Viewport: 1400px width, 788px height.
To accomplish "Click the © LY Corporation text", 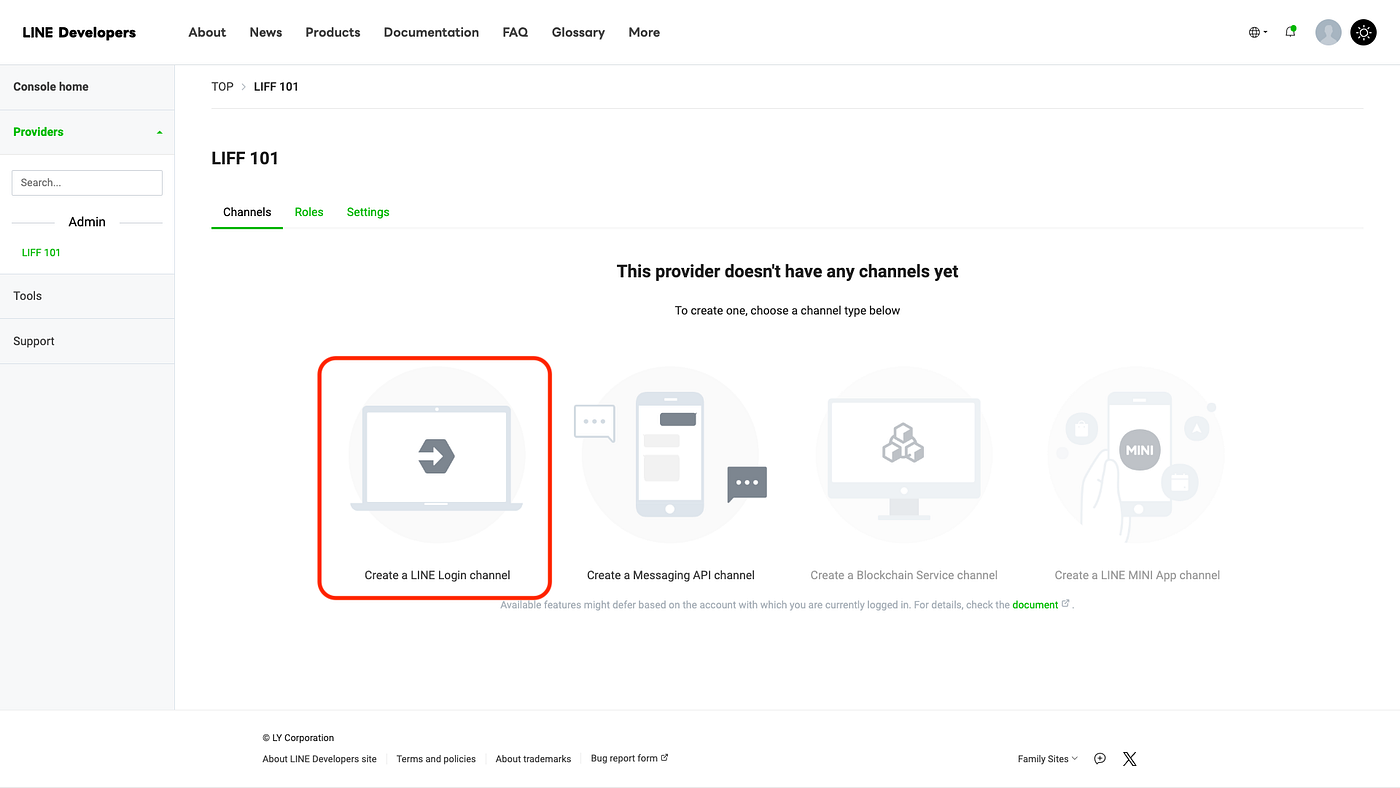I will 298,738.
